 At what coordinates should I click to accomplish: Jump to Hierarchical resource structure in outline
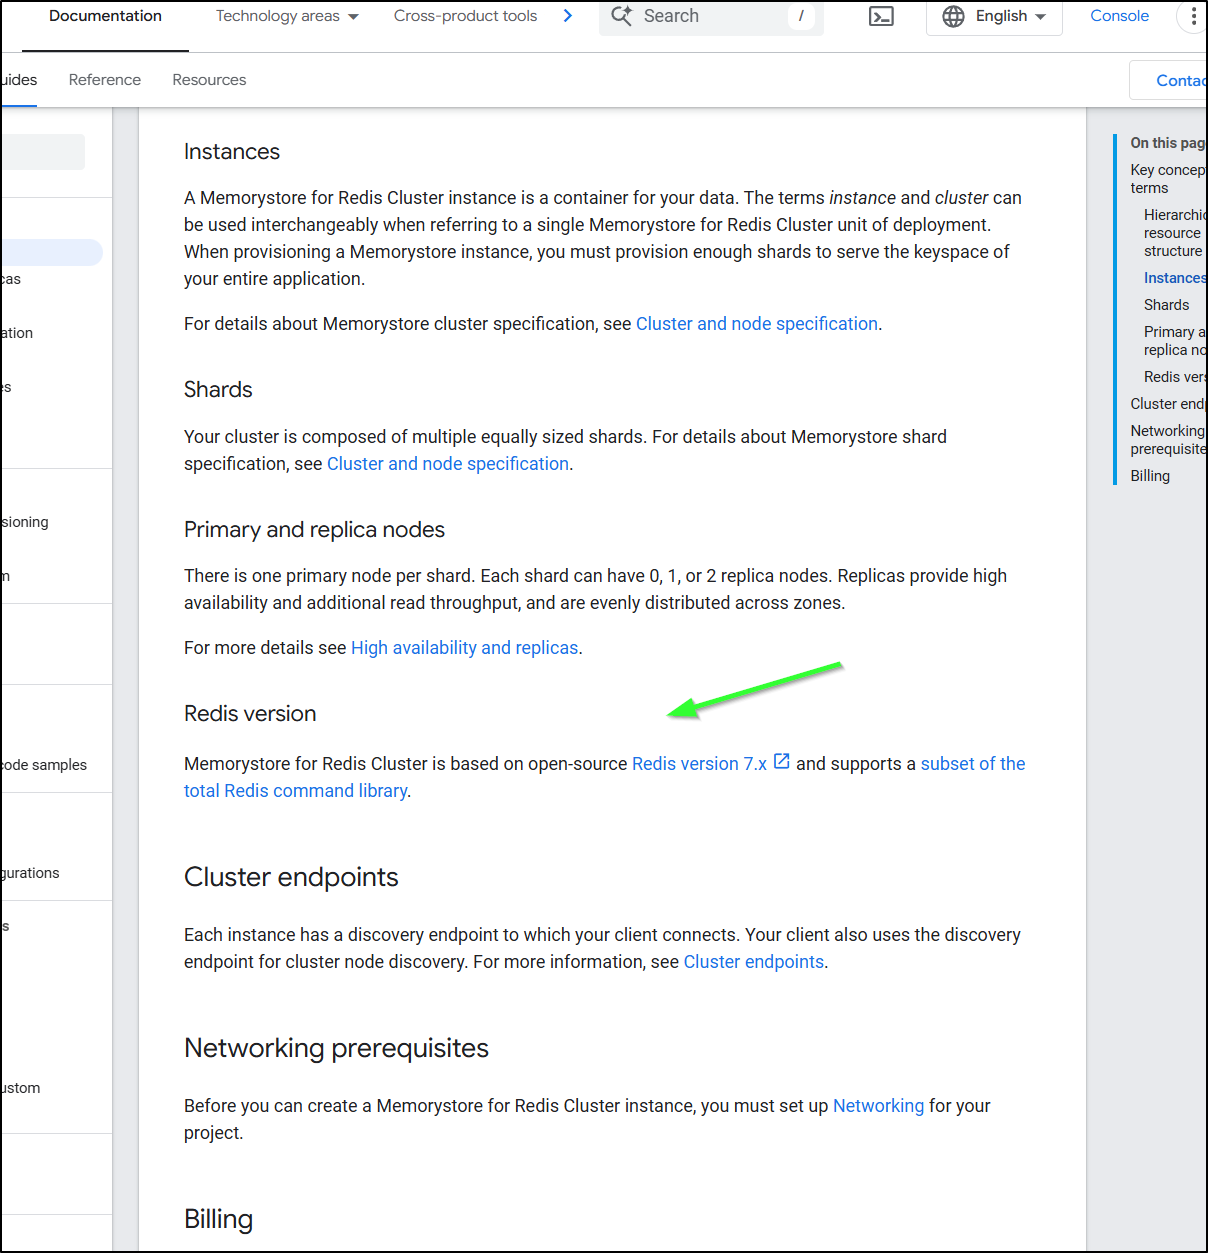tap(1175, 233)
